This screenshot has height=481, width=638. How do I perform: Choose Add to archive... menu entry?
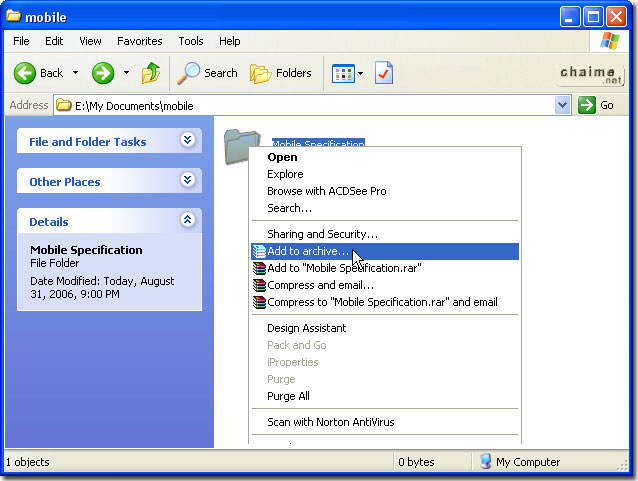[x=308, y=251]
